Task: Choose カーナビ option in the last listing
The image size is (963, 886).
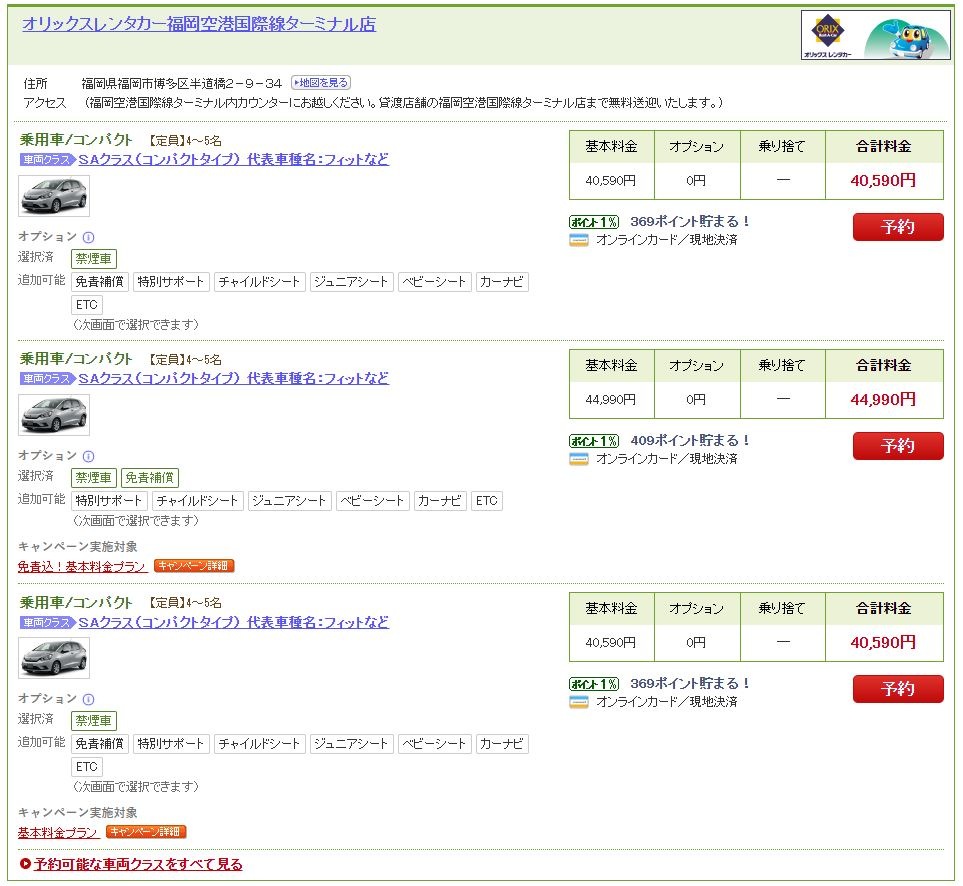Action: (x=502, y=744)
